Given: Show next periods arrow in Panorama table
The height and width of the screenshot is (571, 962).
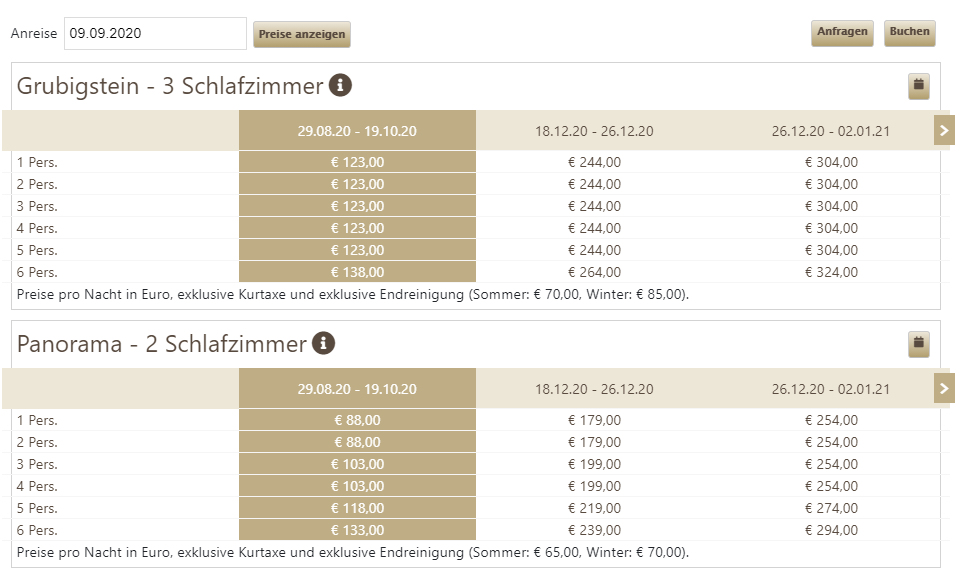Looking at the screenshot, I should point(944,388).
